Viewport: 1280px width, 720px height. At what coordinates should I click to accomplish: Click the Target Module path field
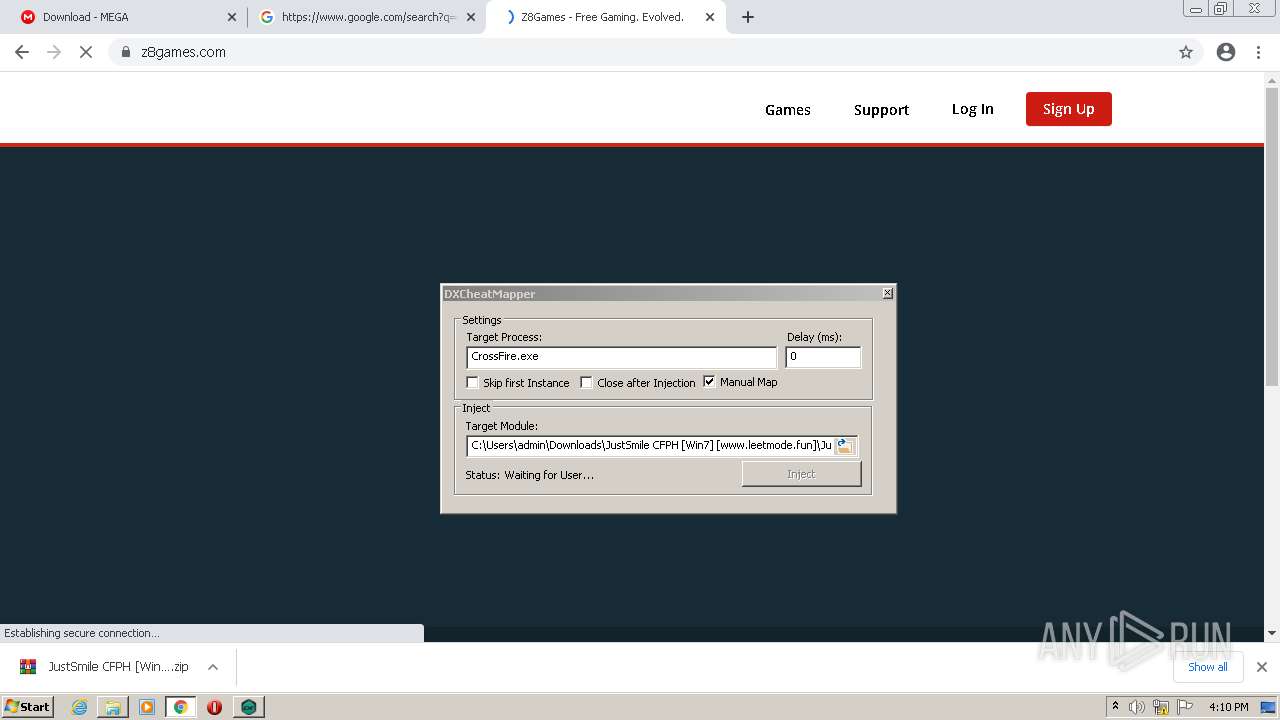pos(650,446)
